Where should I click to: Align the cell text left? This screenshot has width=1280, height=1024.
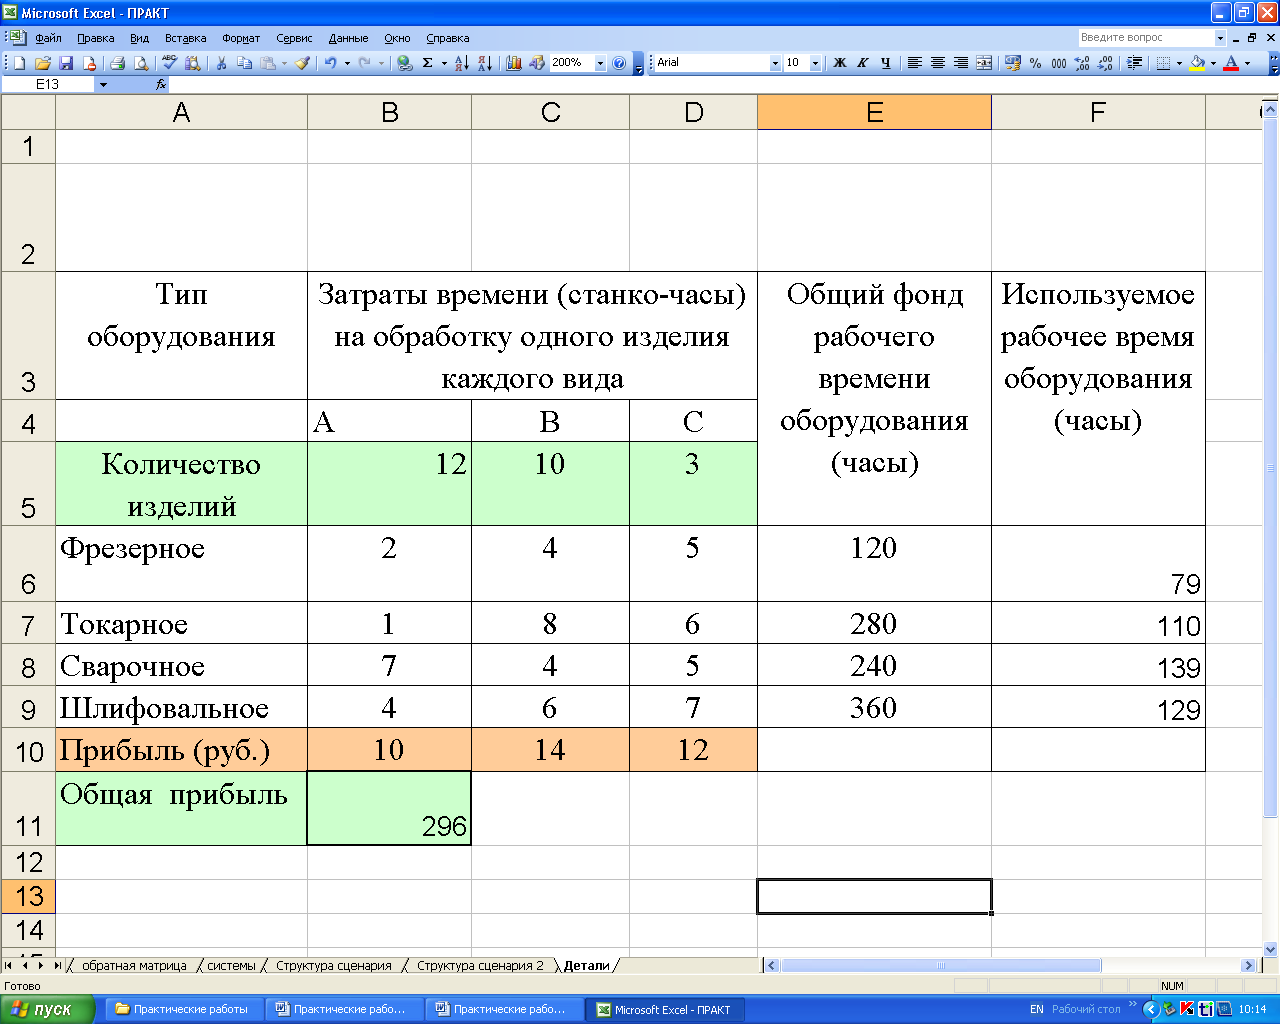point(914,63)
